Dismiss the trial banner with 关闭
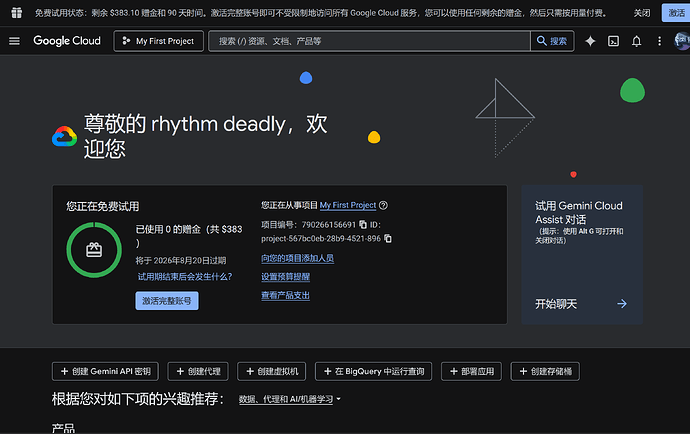Viewport: 690px width, 434px height. coord(642,13)
